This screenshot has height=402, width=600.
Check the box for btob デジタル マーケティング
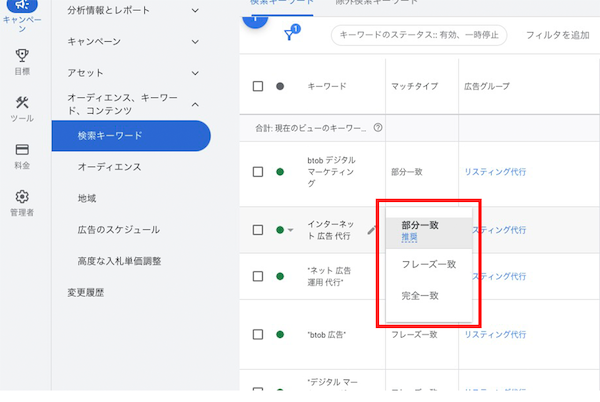coord(258,172)
